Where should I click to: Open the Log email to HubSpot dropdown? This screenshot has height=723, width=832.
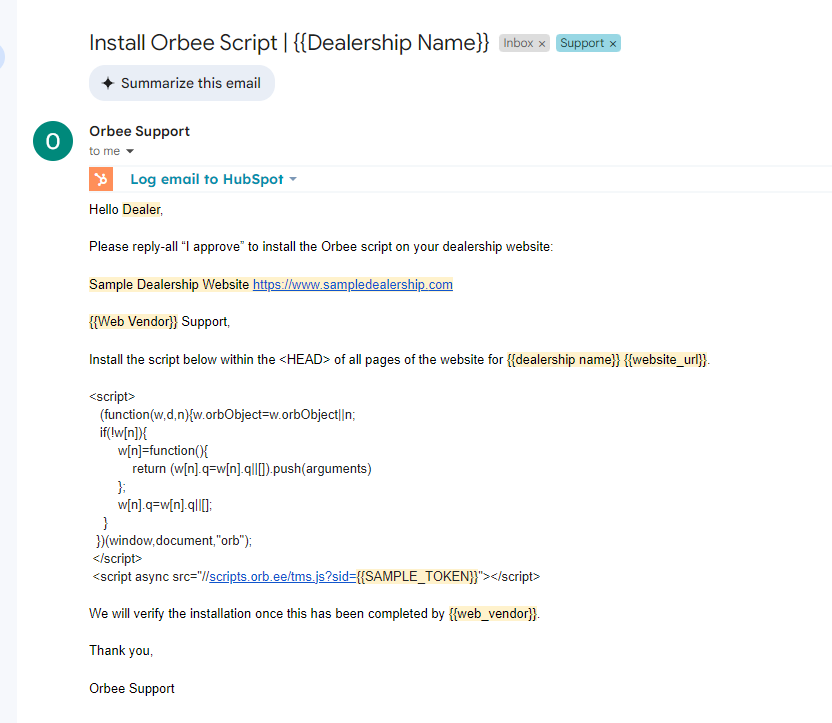[x=209, y=178]
